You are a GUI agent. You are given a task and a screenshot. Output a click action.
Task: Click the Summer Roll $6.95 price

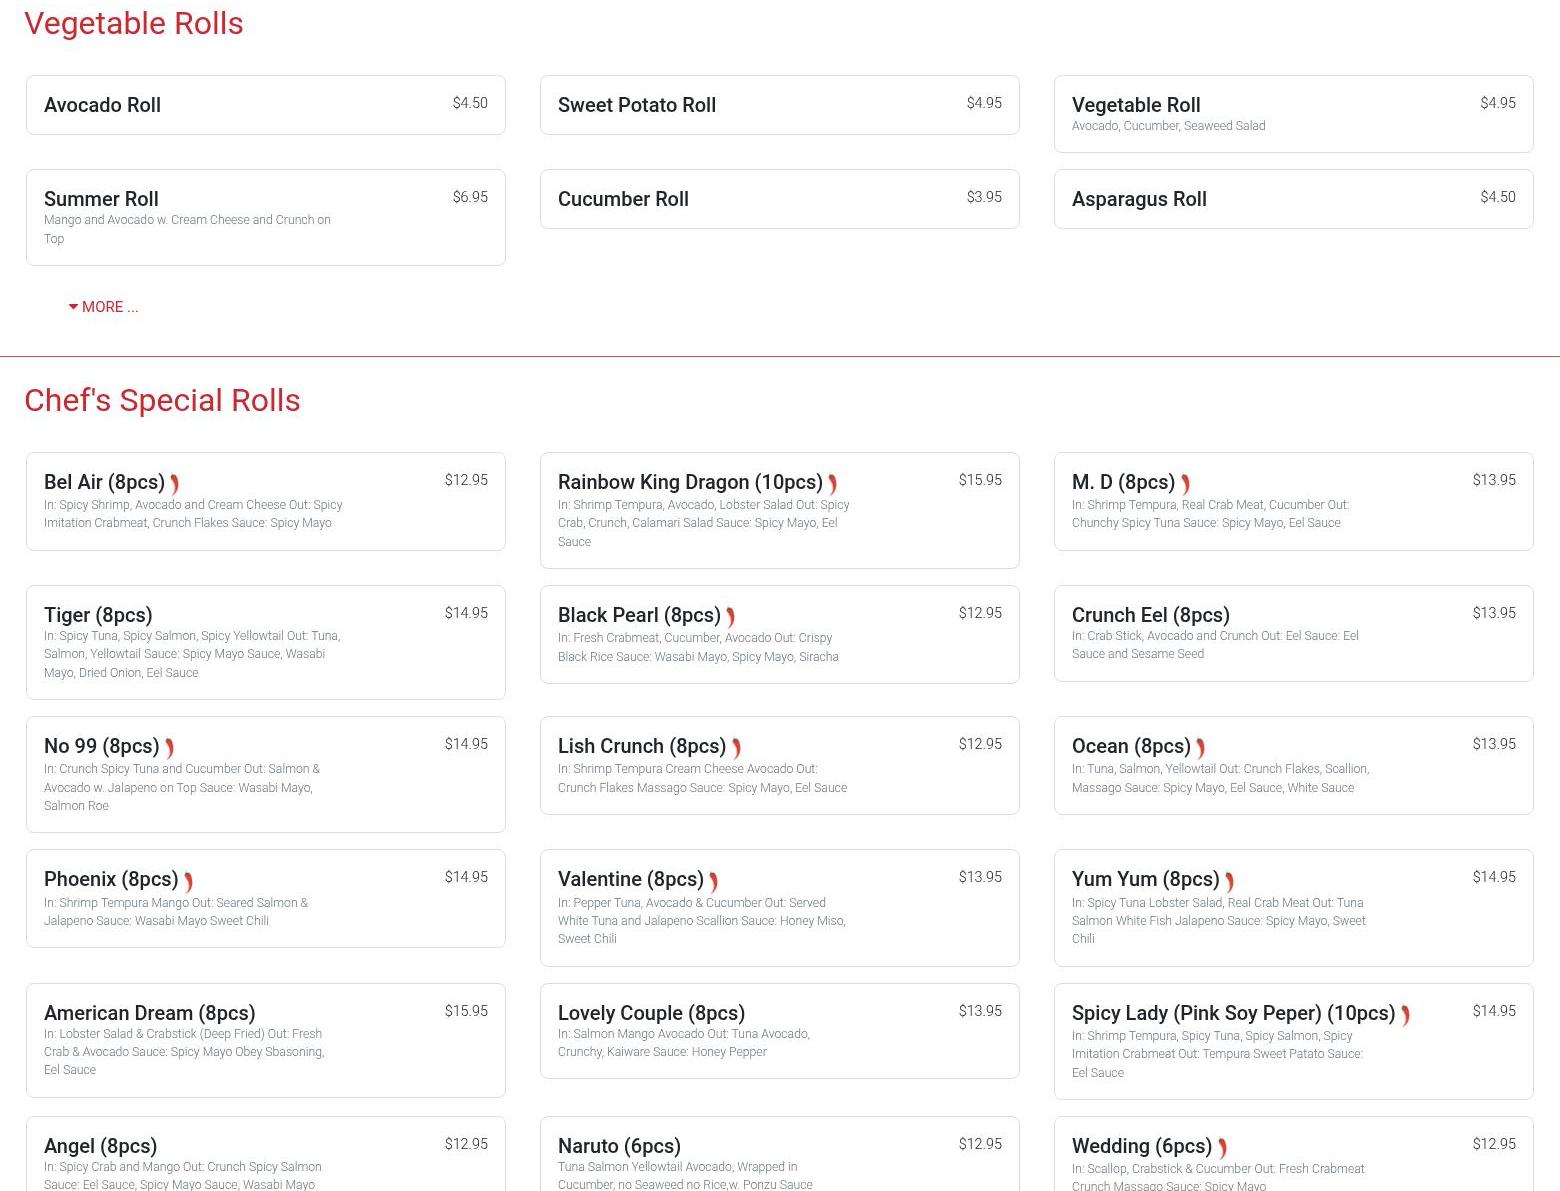(x=470, y=197)
